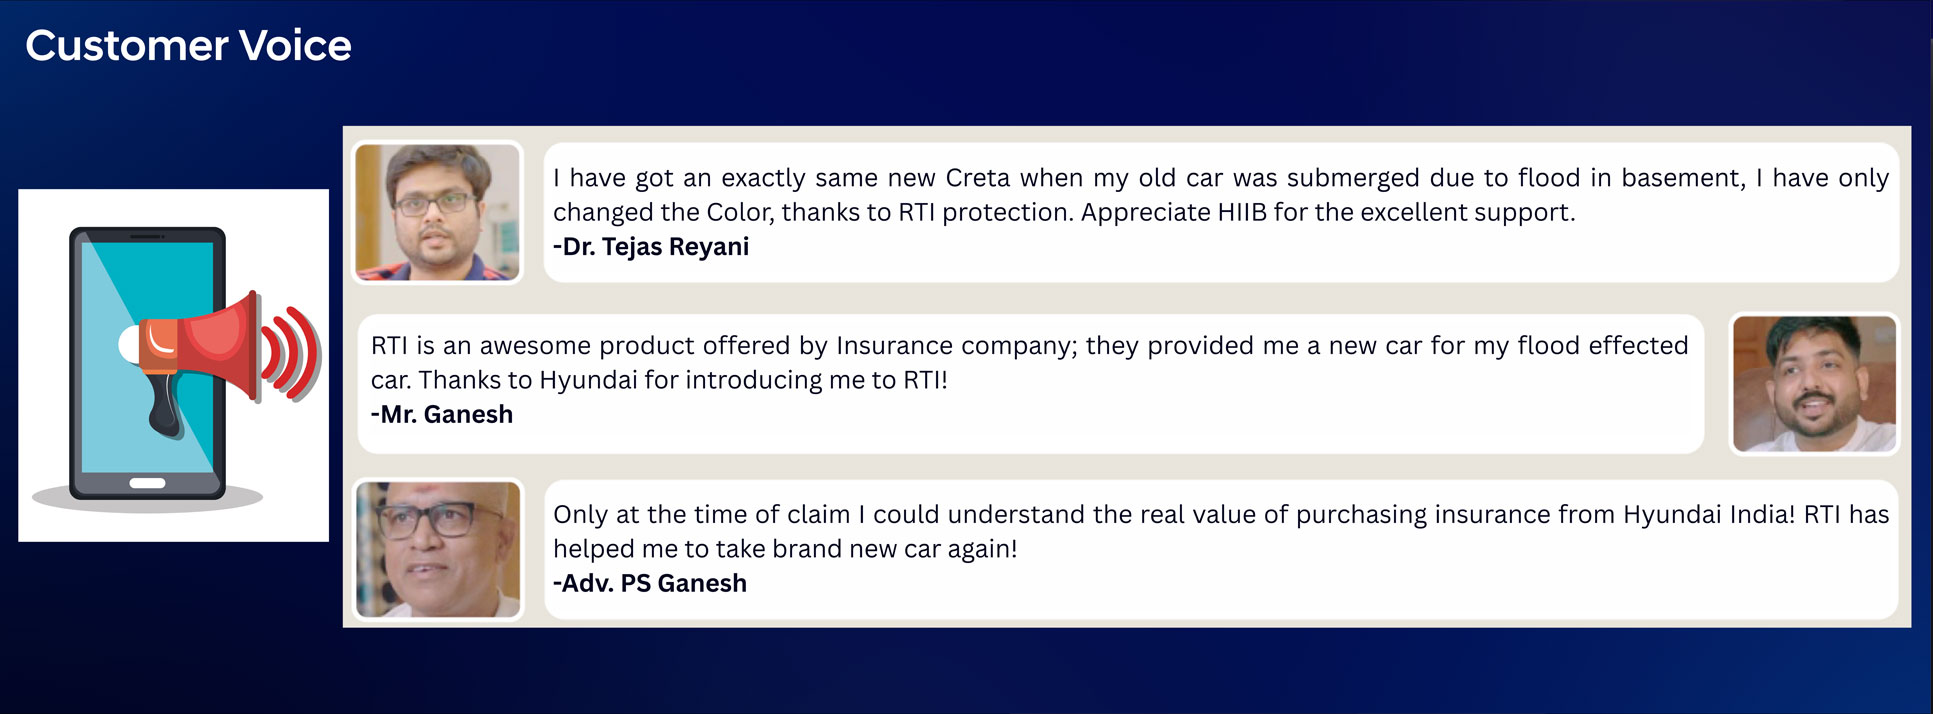
Task: Click the name -Mr. Ganesh
Action: coord(442,415)
